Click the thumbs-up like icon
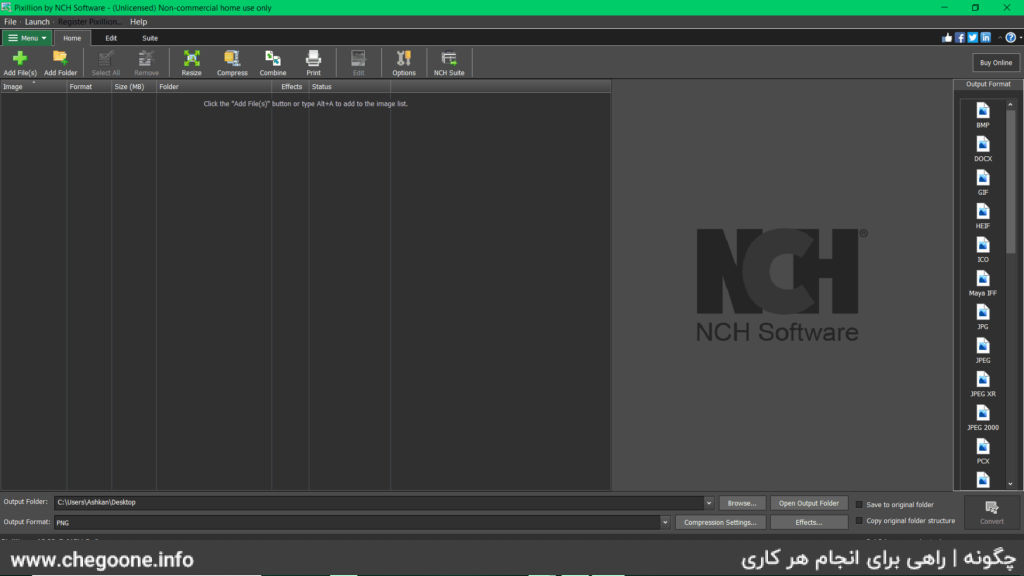 pos(947,38)
